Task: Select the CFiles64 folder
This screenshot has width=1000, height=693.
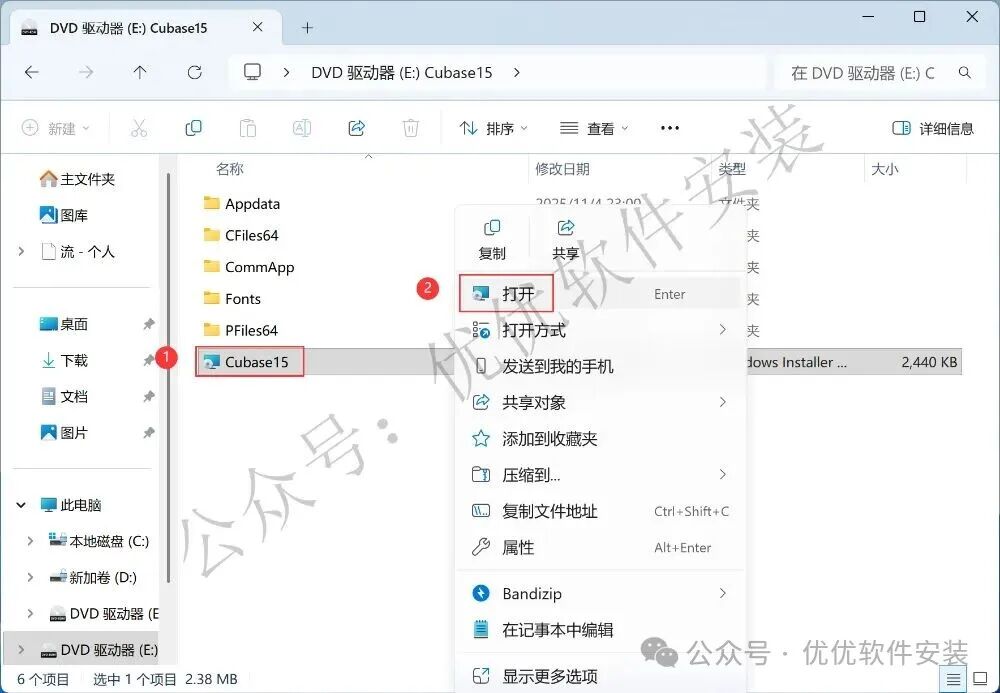Action: [241, 235]
